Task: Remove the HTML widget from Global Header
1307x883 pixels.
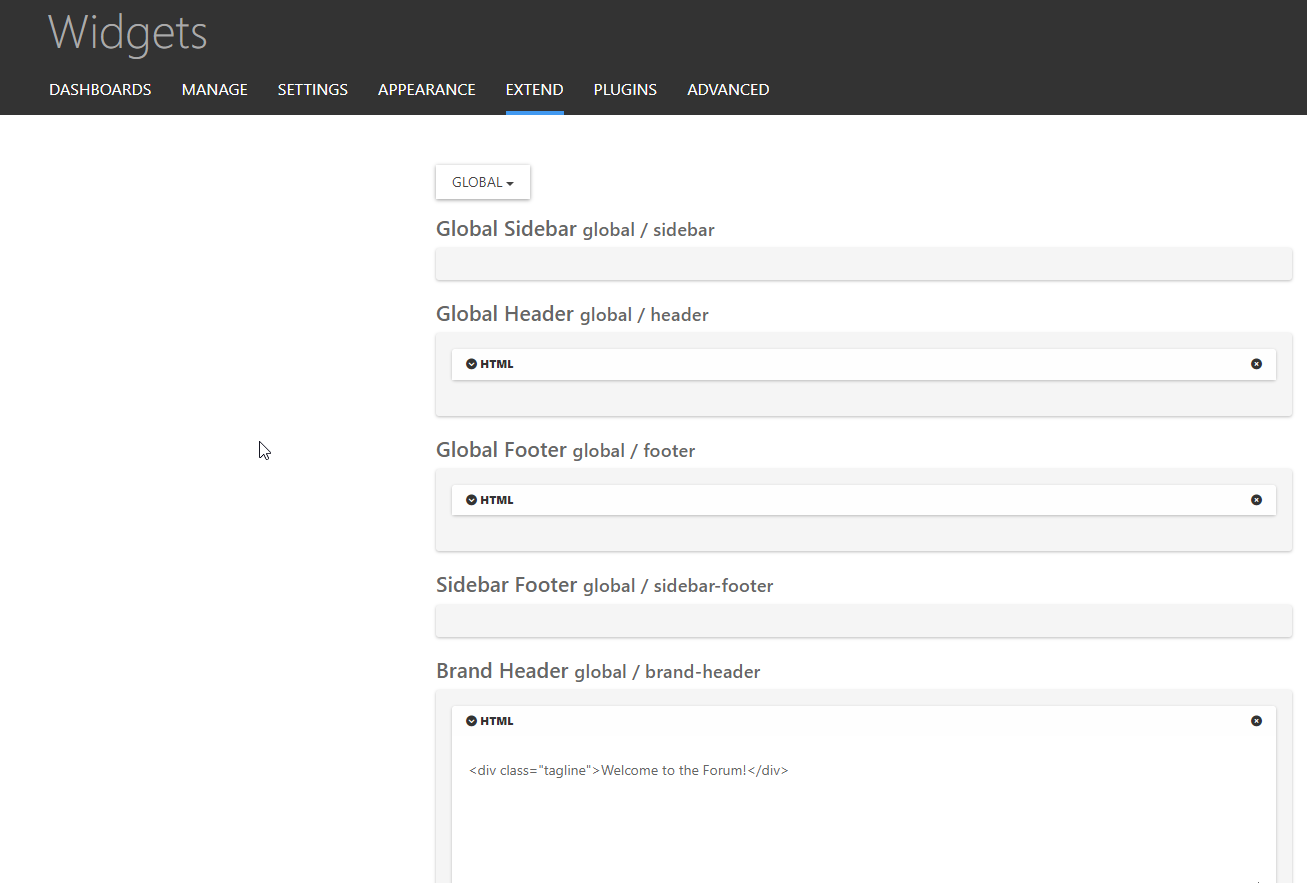Action: pos(1256,364)
